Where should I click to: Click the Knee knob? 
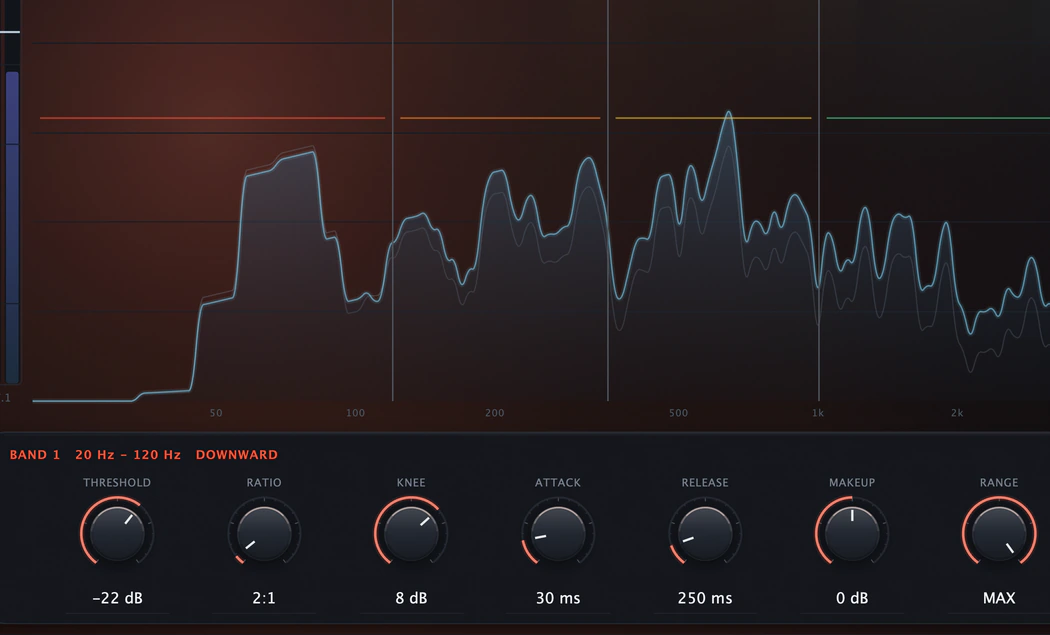(x=411, y=534)
